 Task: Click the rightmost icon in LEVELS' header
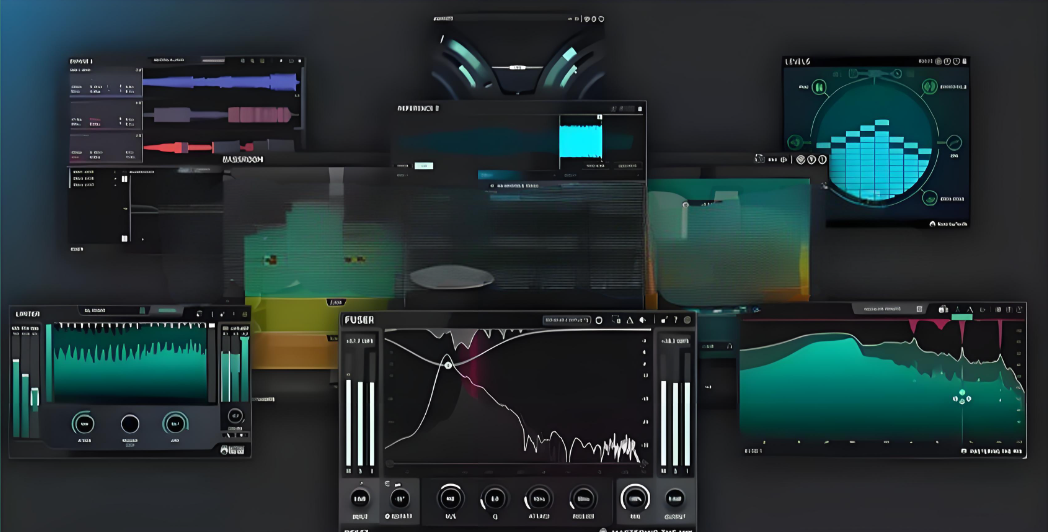tap(964, 61)
